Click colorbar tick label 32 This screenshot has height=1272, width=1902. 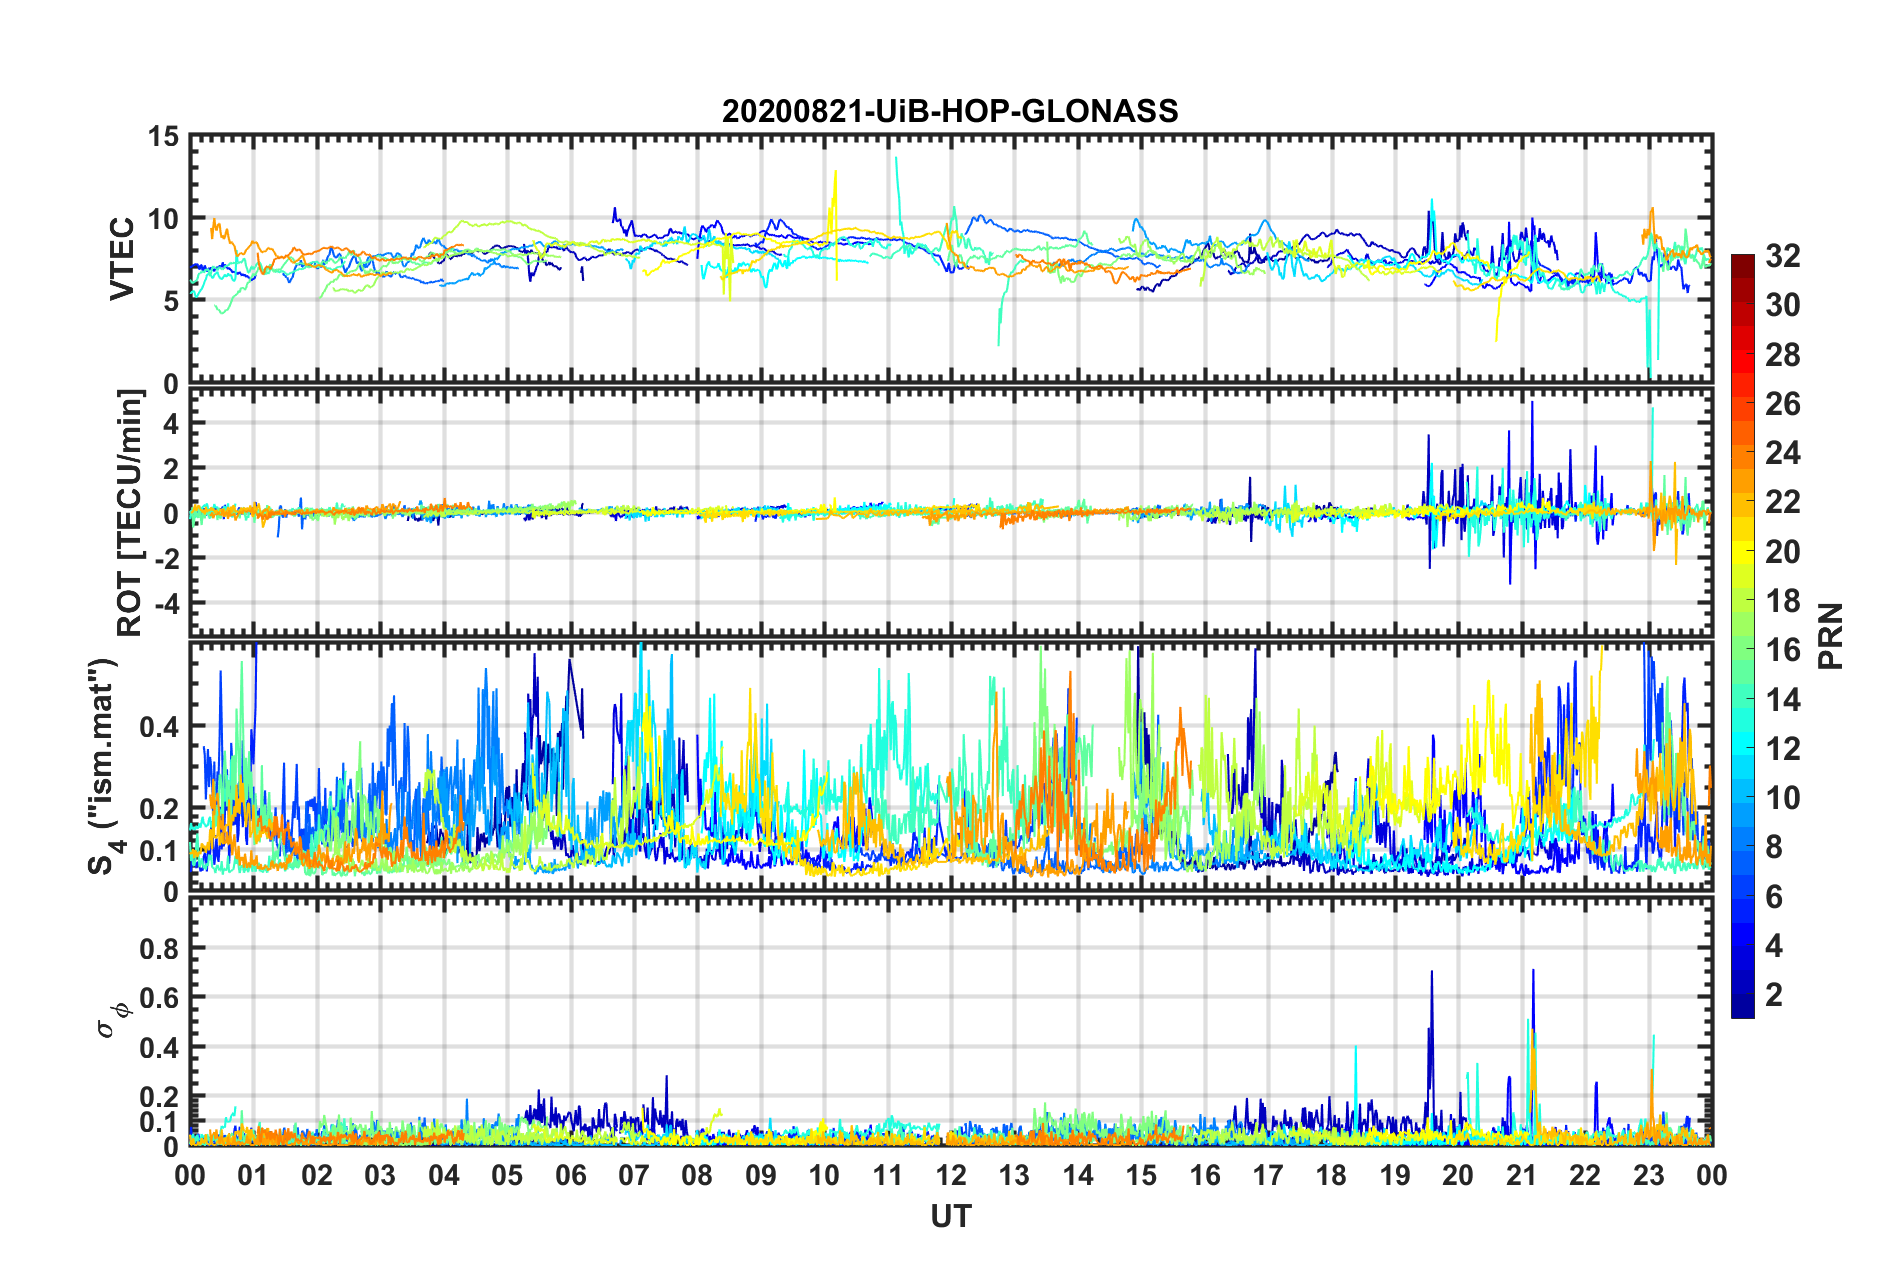1783,256
